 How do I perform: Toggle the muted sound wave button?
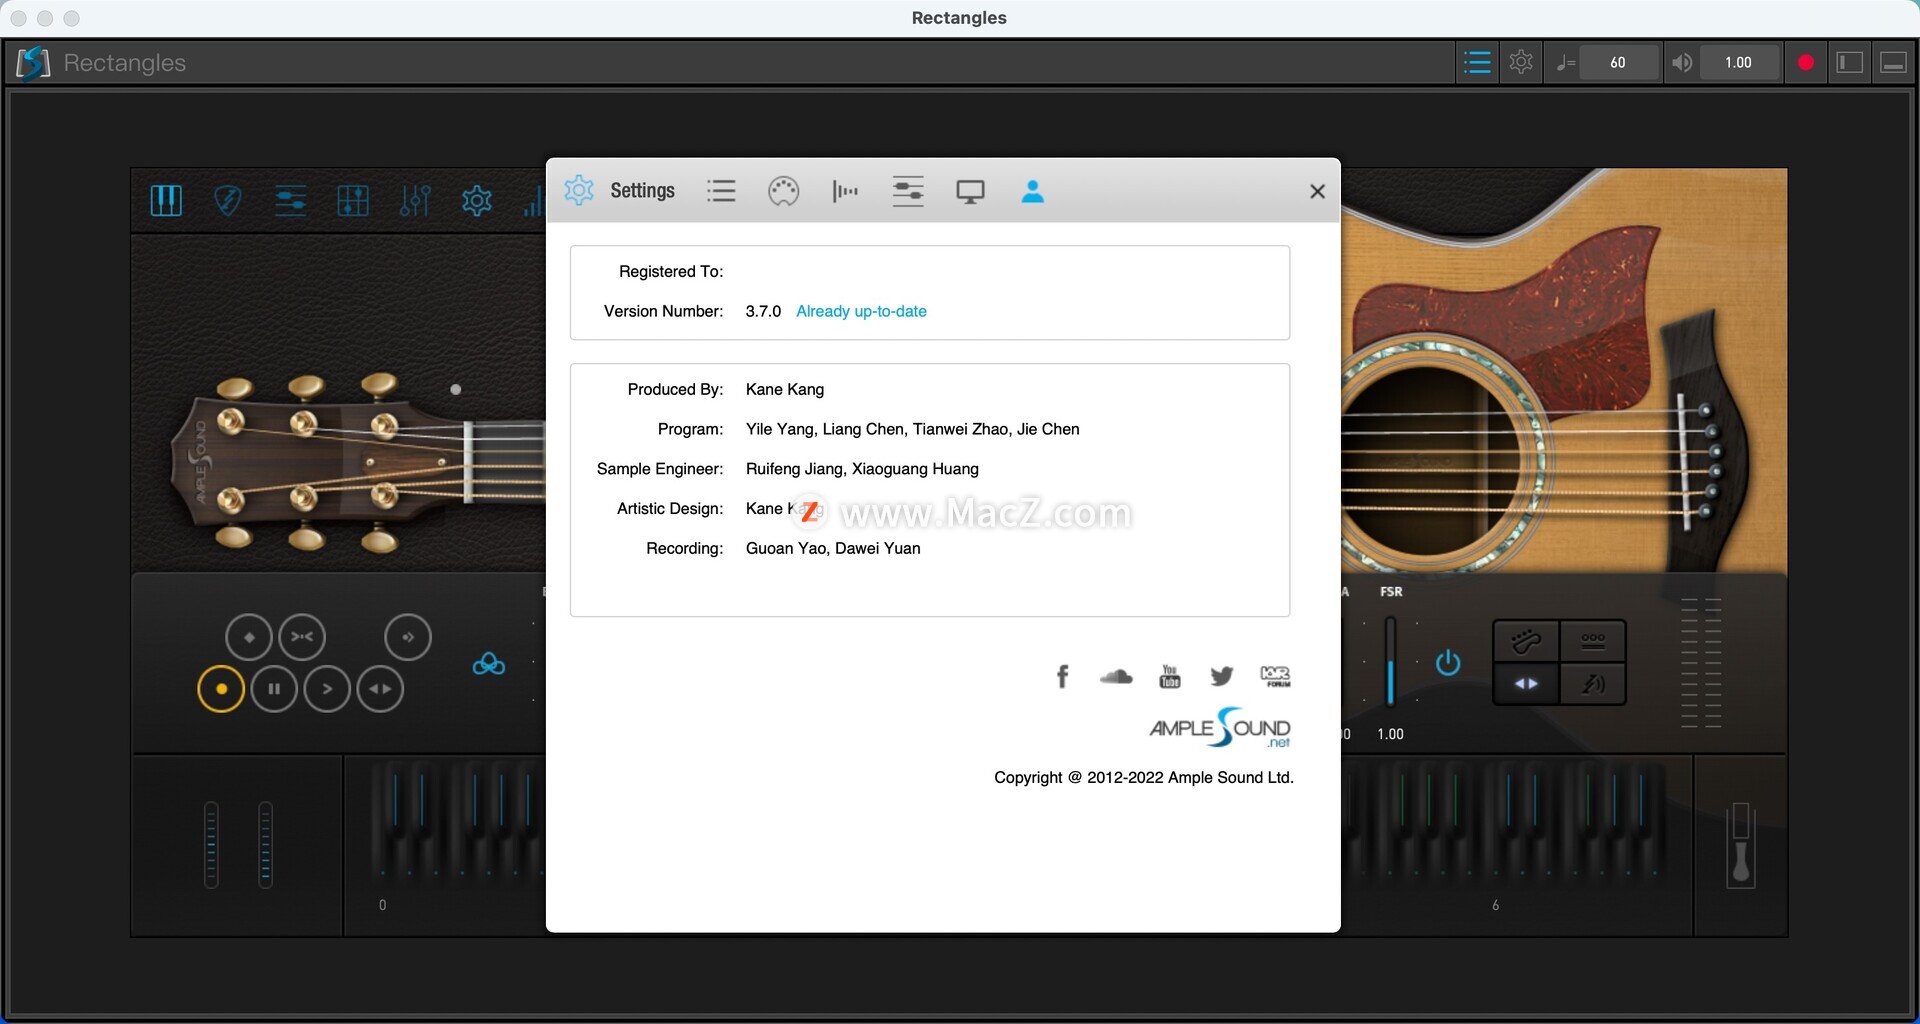[1593, 684]
